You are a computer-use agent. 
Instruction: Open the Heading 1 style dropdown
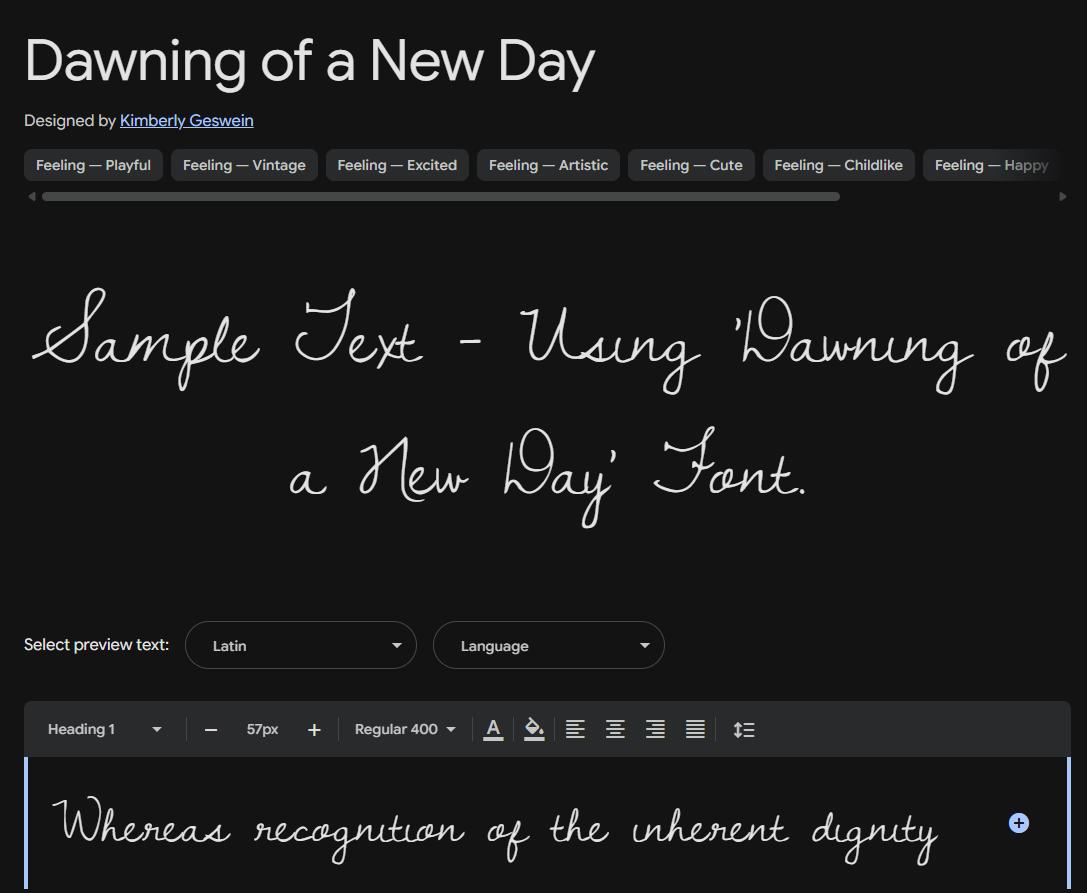point(105,729)
